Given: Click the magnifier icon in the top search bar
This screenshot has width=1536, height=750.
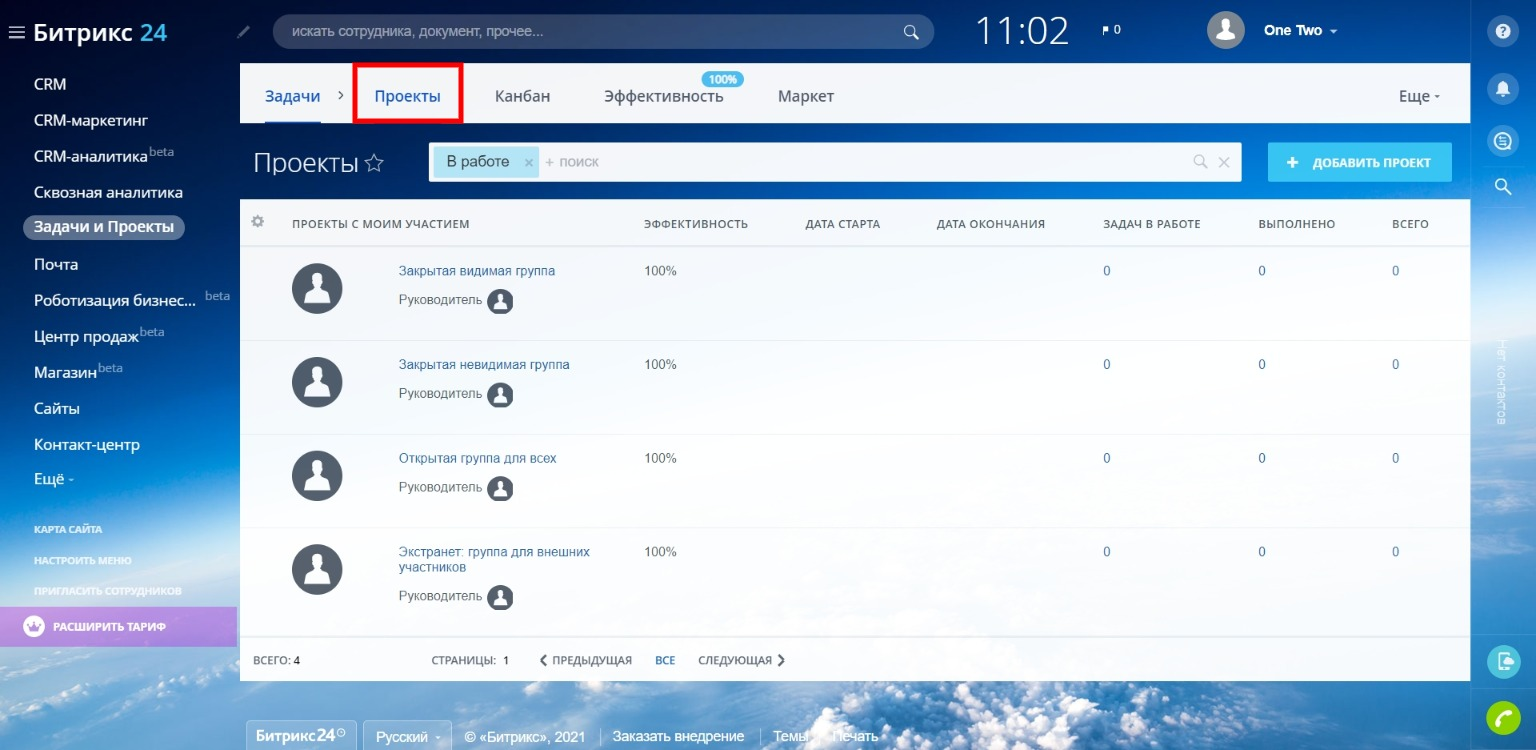Looking at the screenshot, I should pos(911,32).
